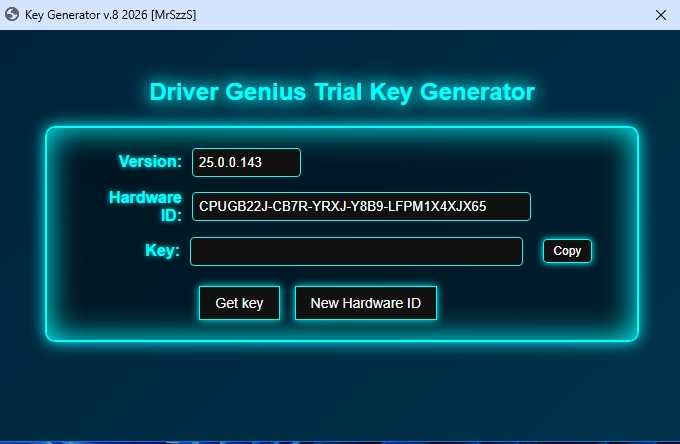The width and height of the screenshot is (680, 444).
Task: Click the Version: label
Action: [x=150, y=161]
